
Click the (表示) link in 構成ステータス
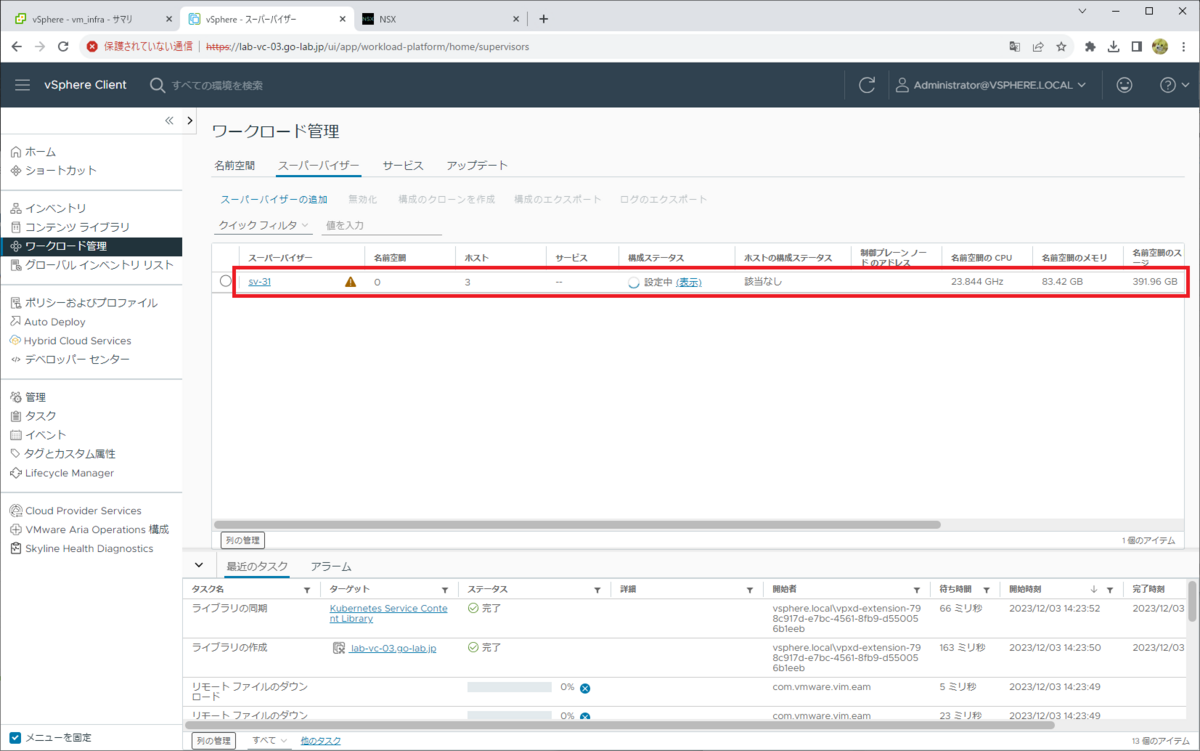689,283
